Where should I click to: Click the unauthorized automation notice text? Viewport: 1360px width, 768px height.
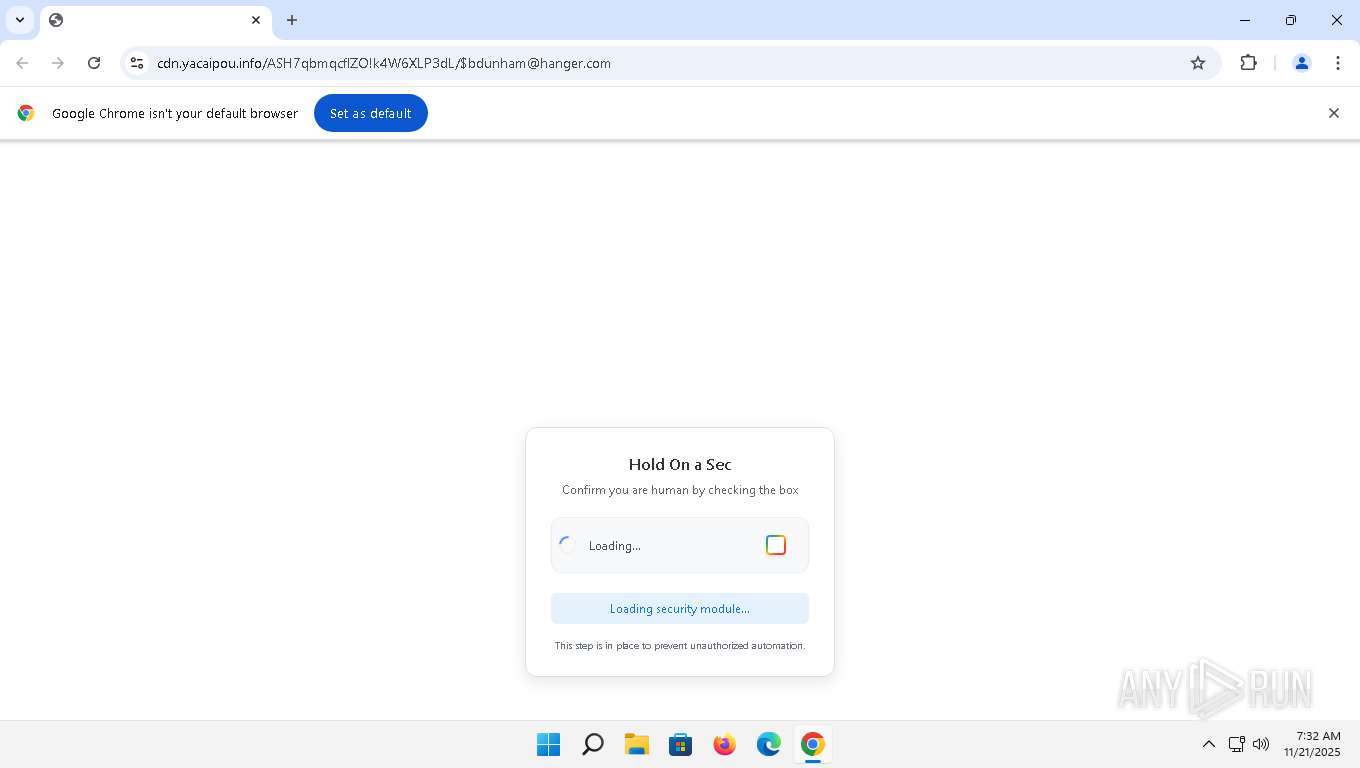pyautogui.click(x=680, y=646)
